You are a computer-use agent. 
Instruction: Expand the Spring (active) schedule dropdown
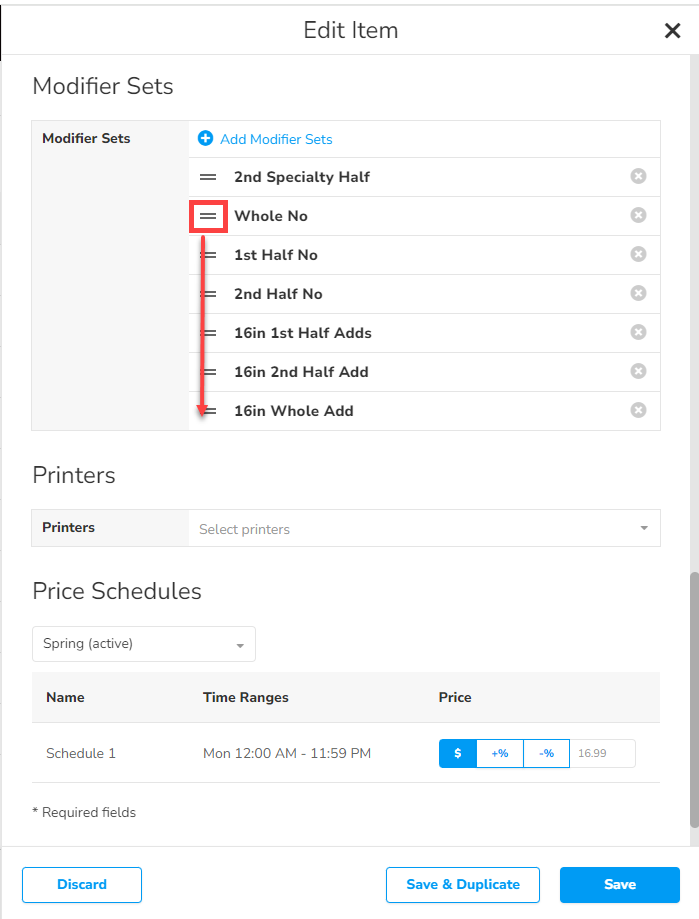[x=144, y=644]
